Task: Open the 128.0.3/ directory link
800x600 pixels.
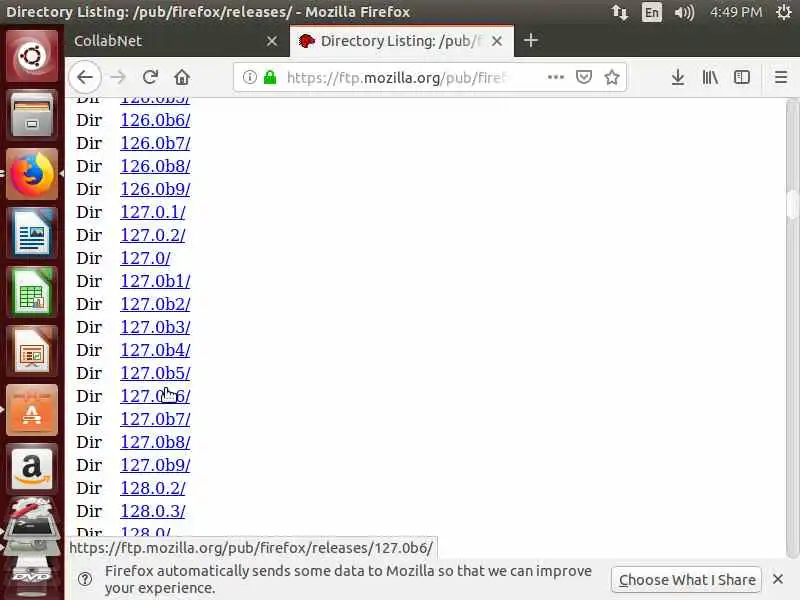Action: click(x=153, y=511)
